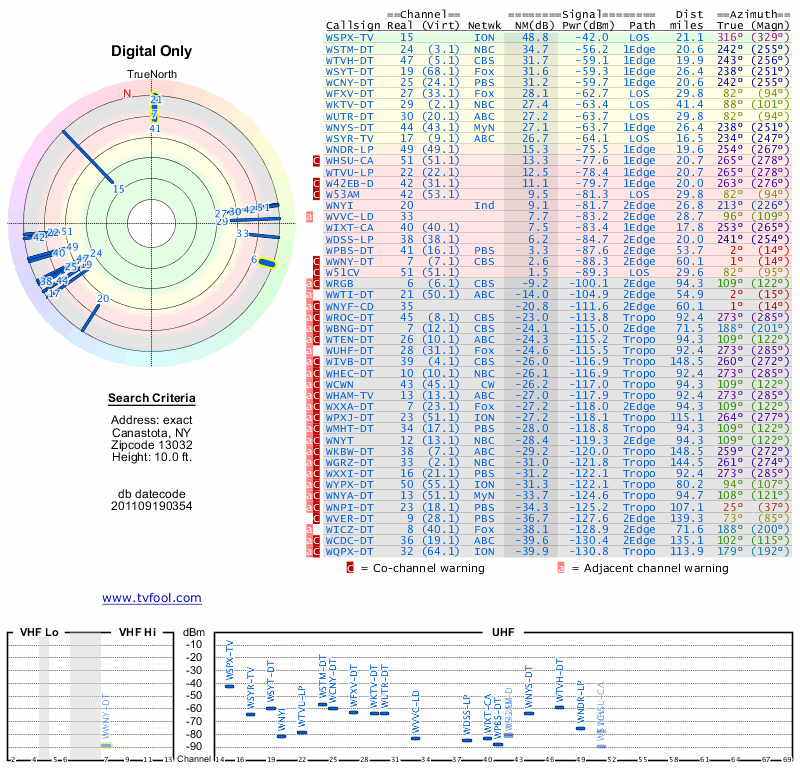The image size is (800, 768).
Task: Click the WSPX-TV marker in UHF chart
Action: [x=230, y=686]
